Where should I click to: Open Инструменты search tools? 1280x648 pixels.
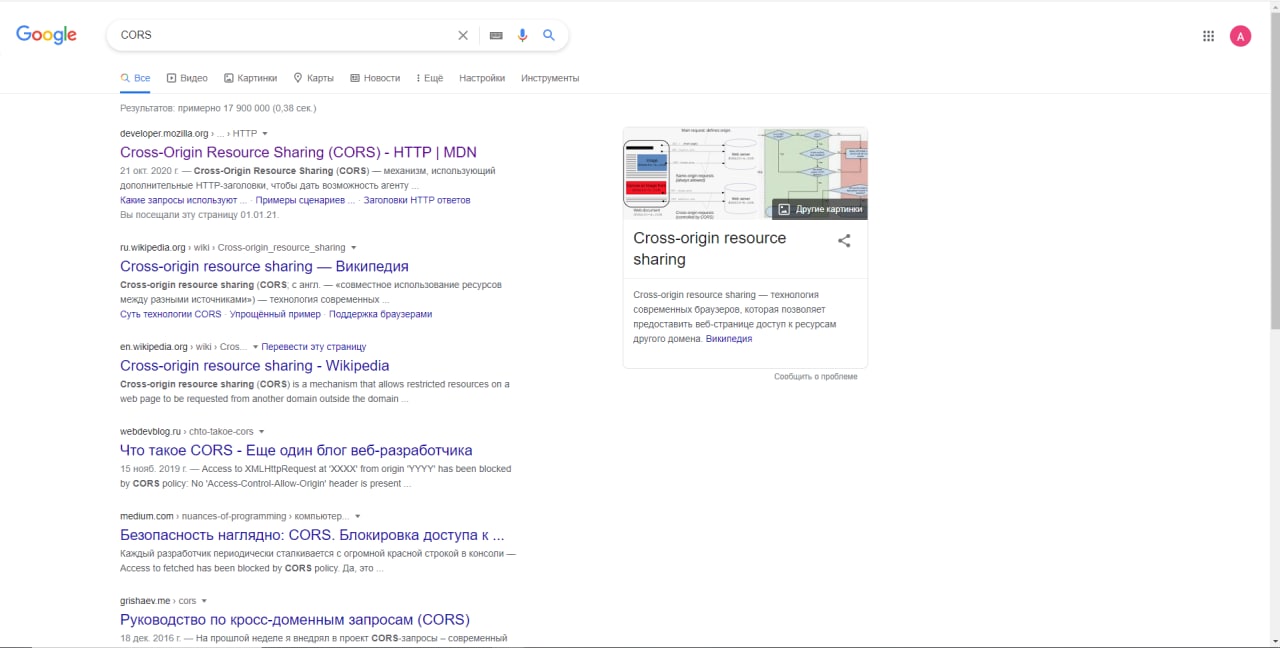coord(550,78)
